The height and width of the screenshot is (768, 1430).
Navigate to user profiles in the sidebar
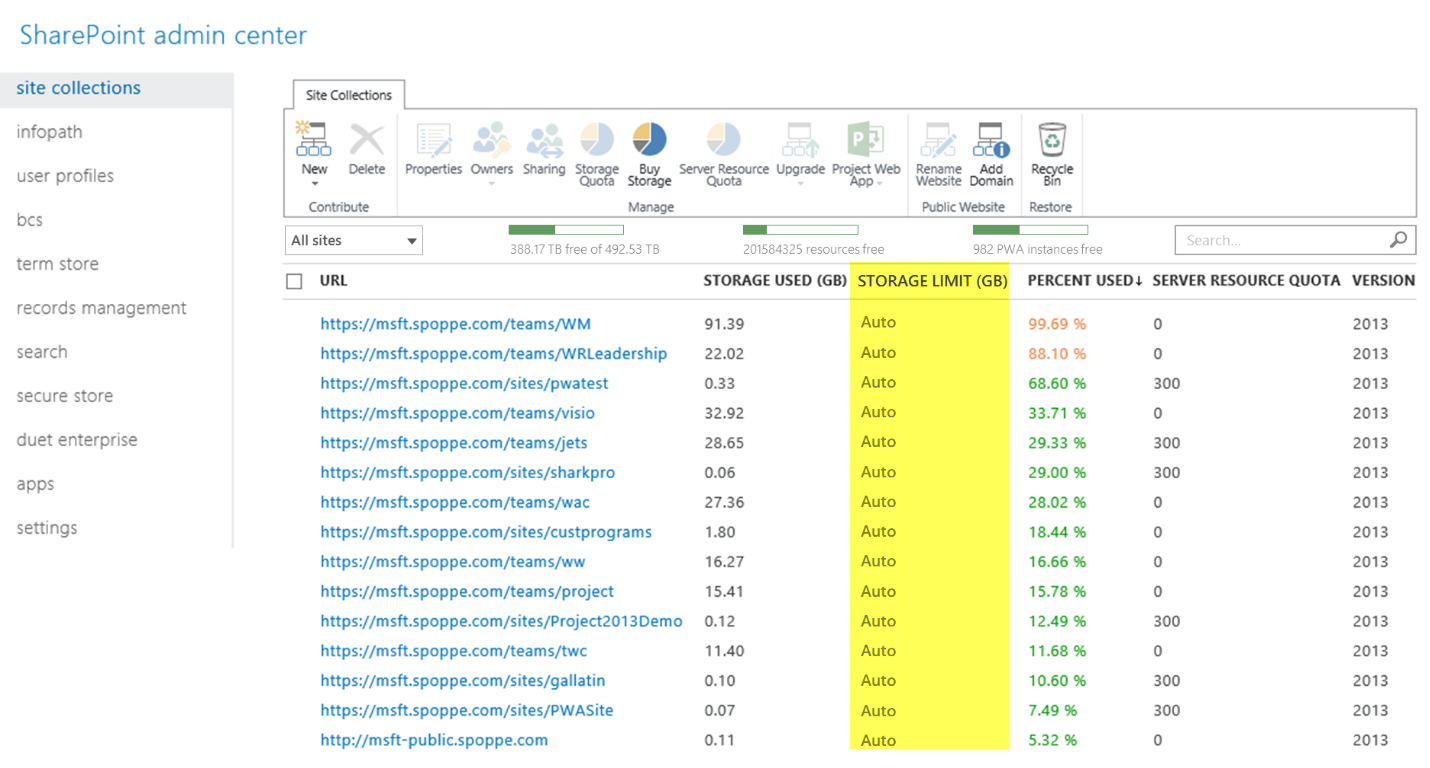pos(64,175)
